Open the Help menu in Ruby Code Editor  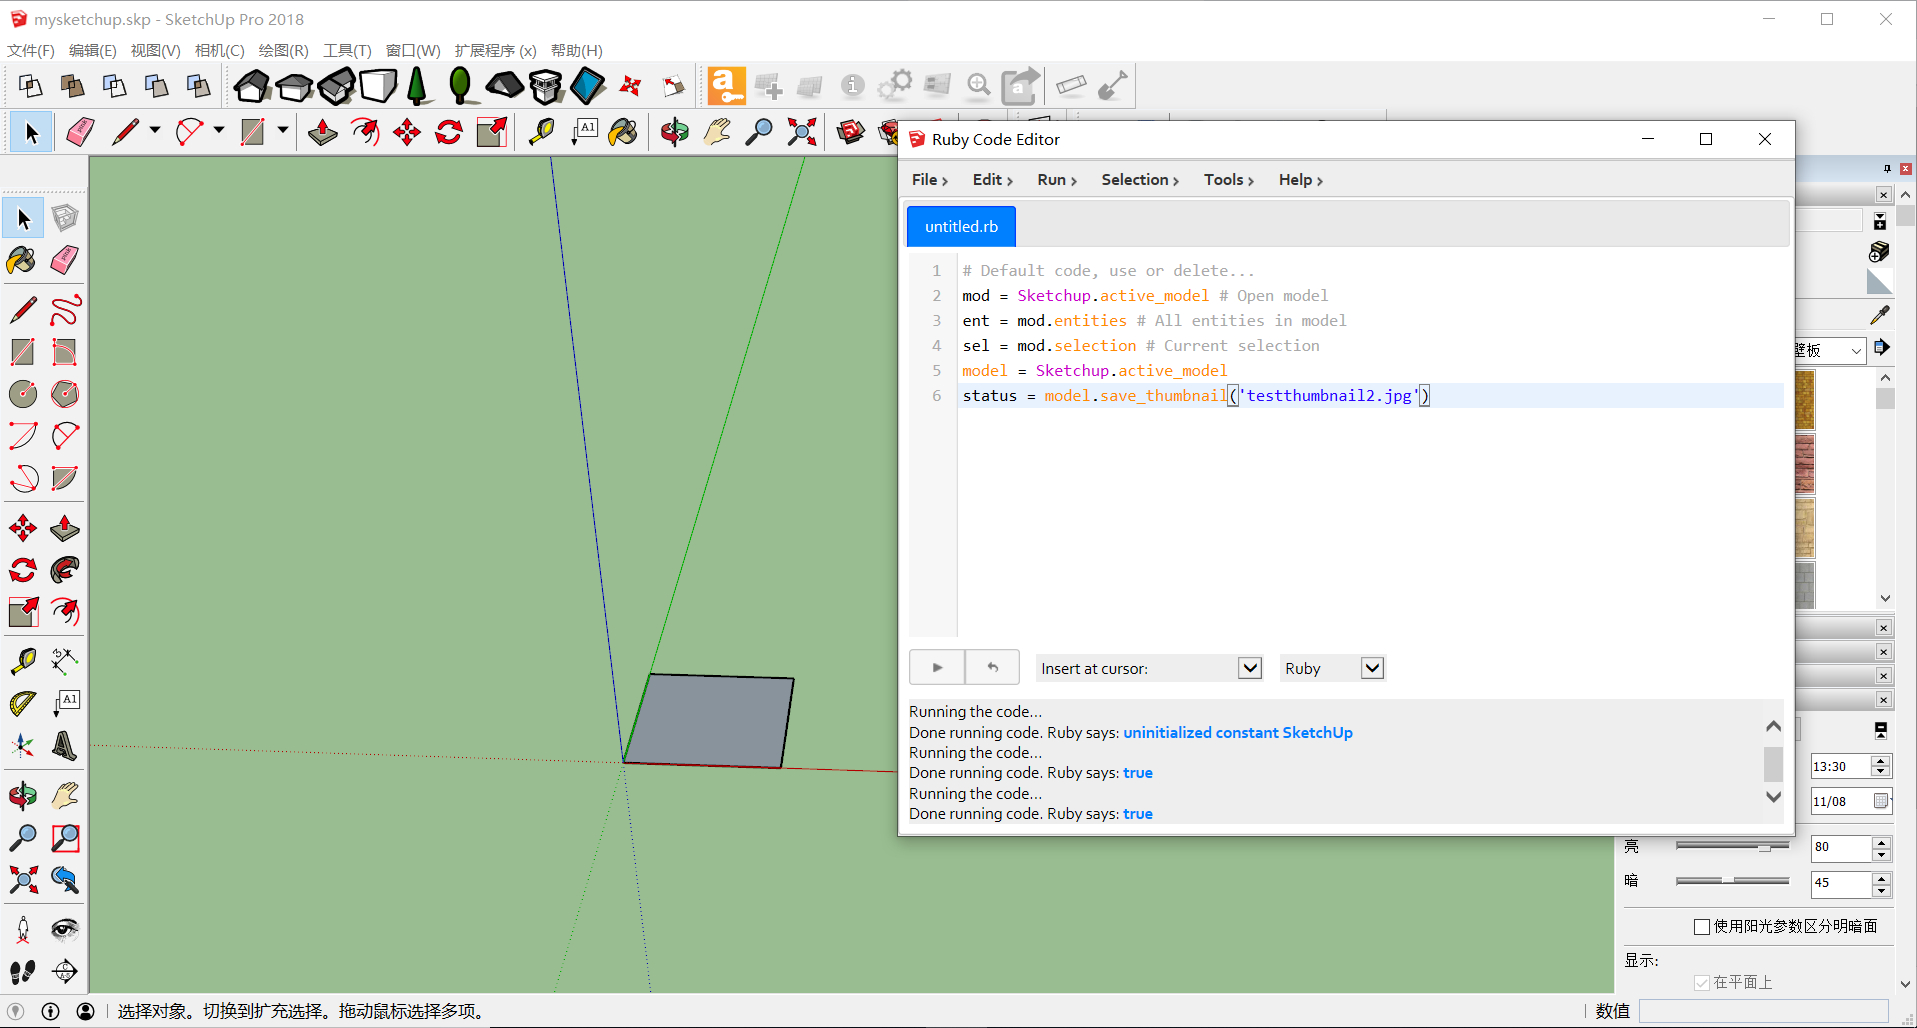[1300, 180]
